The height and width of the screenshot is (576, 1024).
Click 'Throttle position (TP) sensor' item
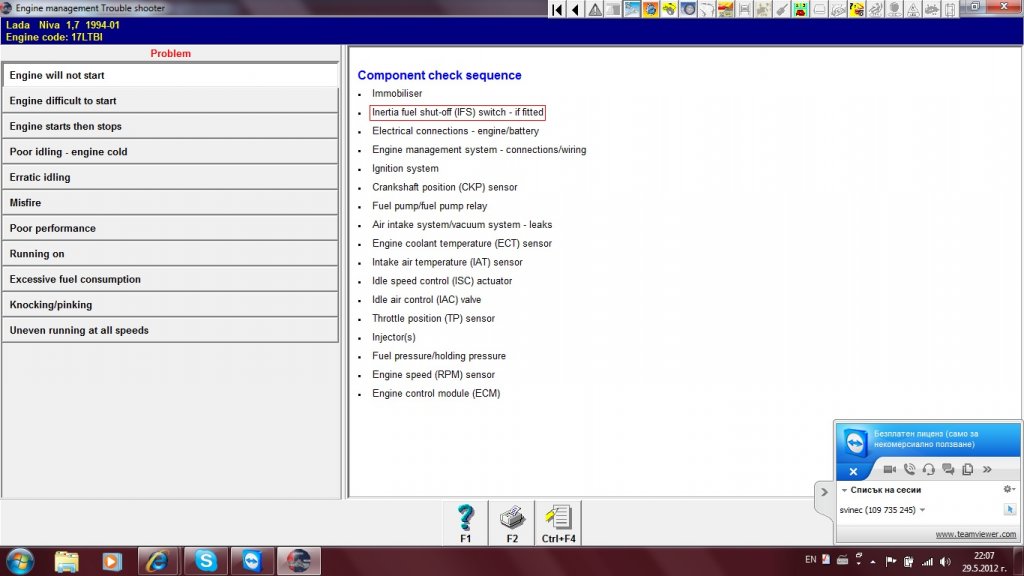pyautogui.click(x=433, y=318)
